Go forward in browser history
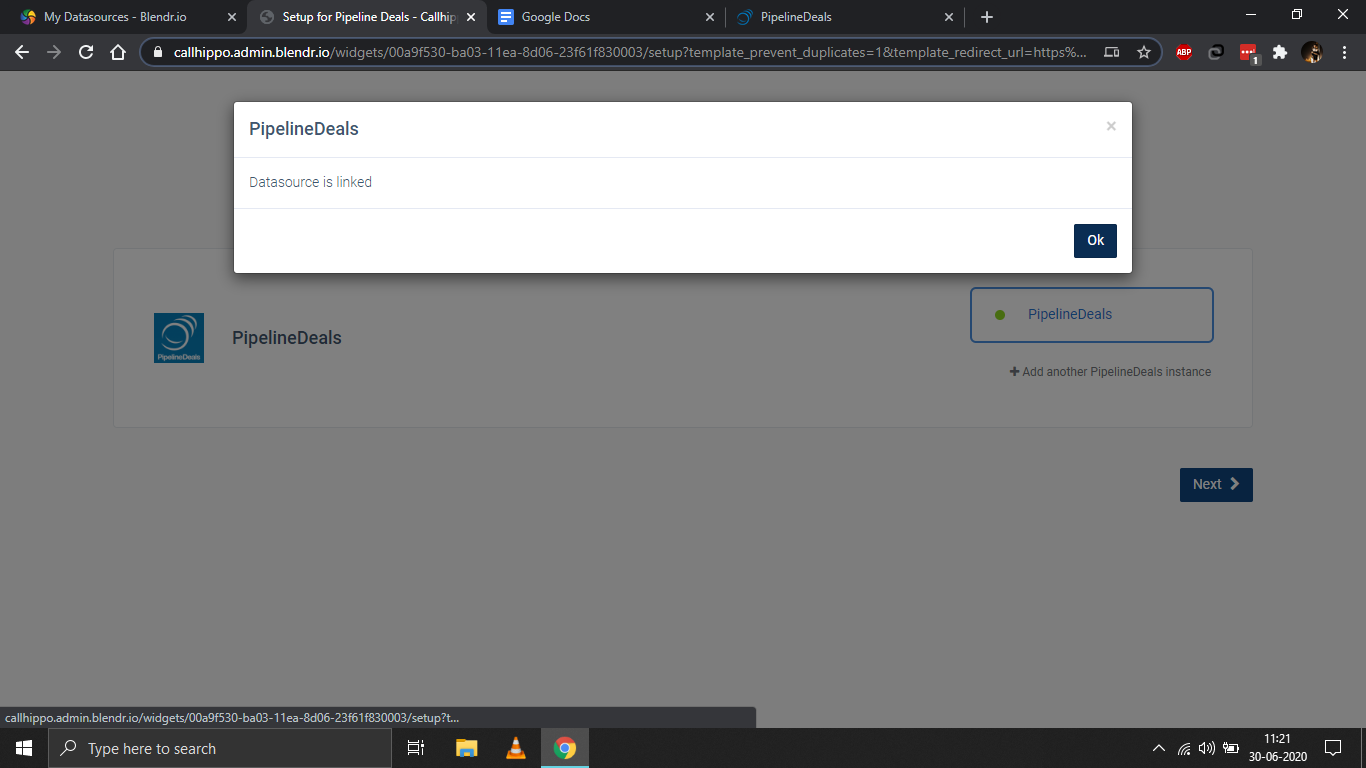The height and width of the screenshot is (768, 1366). [54, 52]
